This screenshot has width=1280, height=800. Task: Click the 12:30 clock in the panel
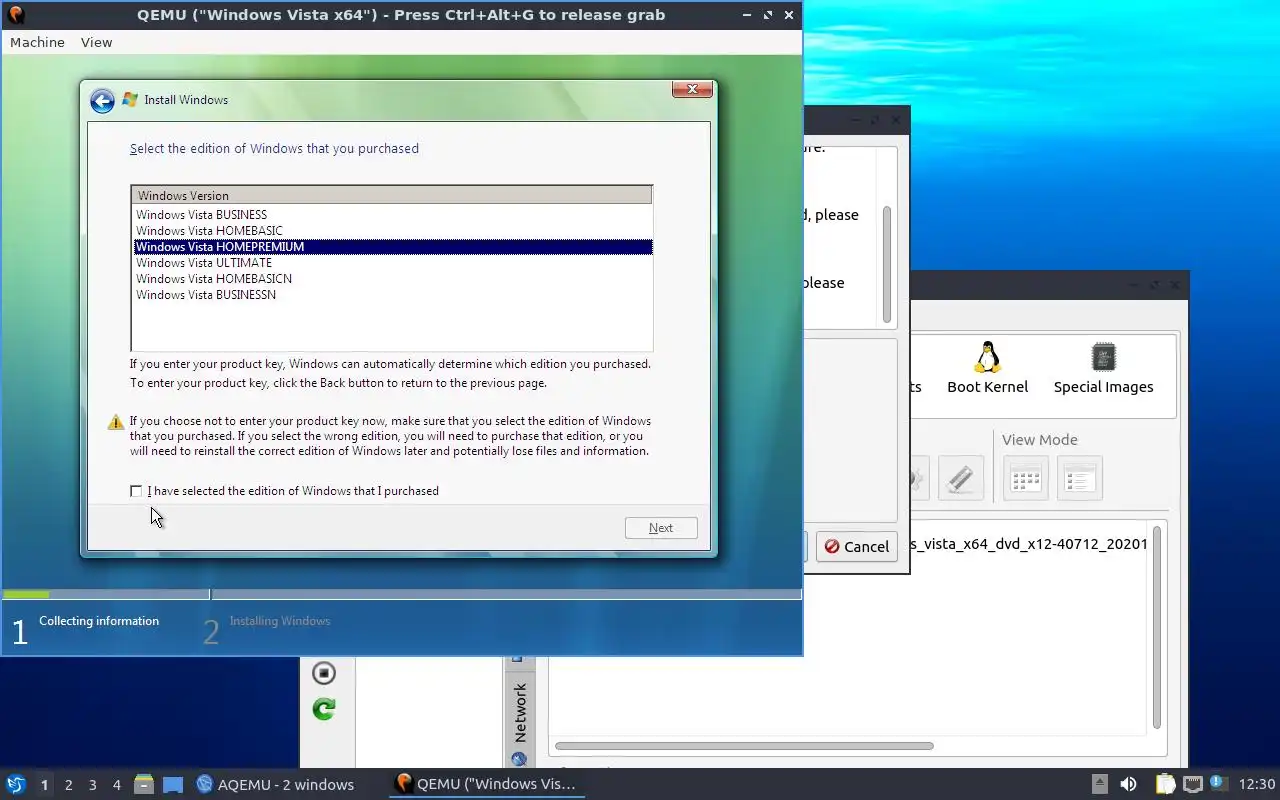coord(1257,784)
